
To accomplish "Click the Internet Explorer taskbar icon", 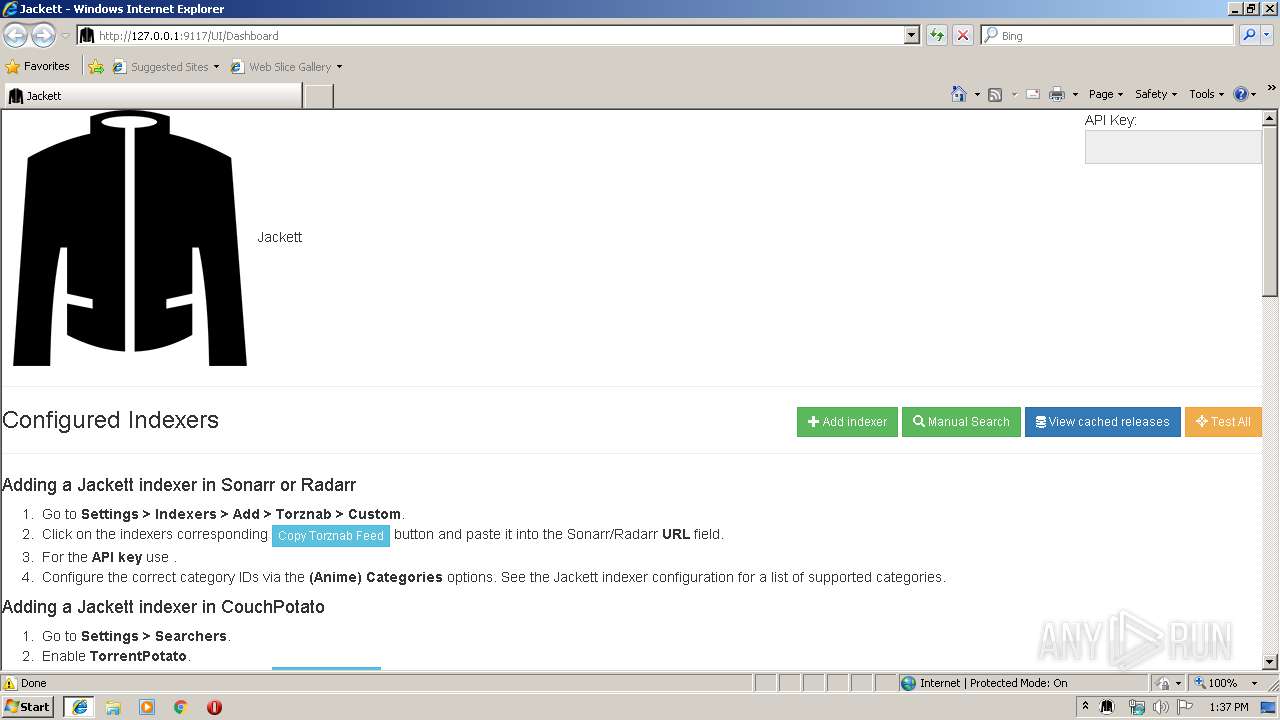I will [x=80, y=707].
